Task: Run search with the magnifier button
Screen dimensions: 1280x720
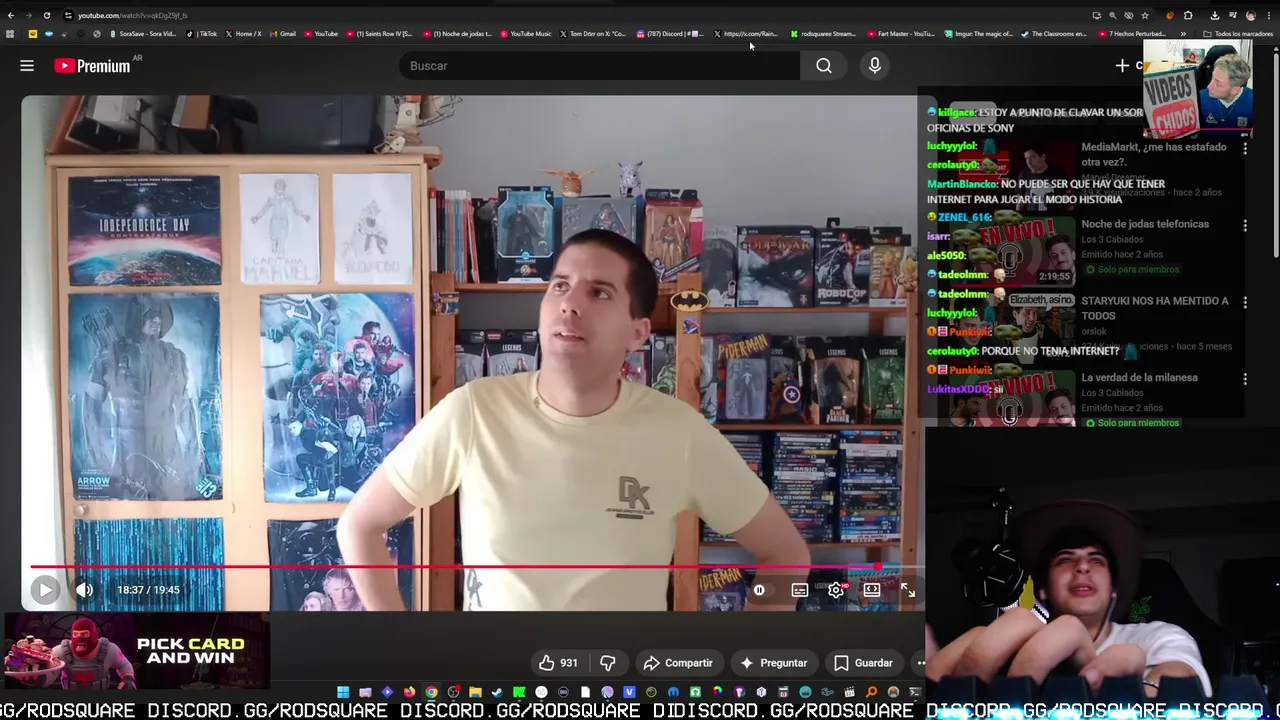Action: (x=823, y=66)
